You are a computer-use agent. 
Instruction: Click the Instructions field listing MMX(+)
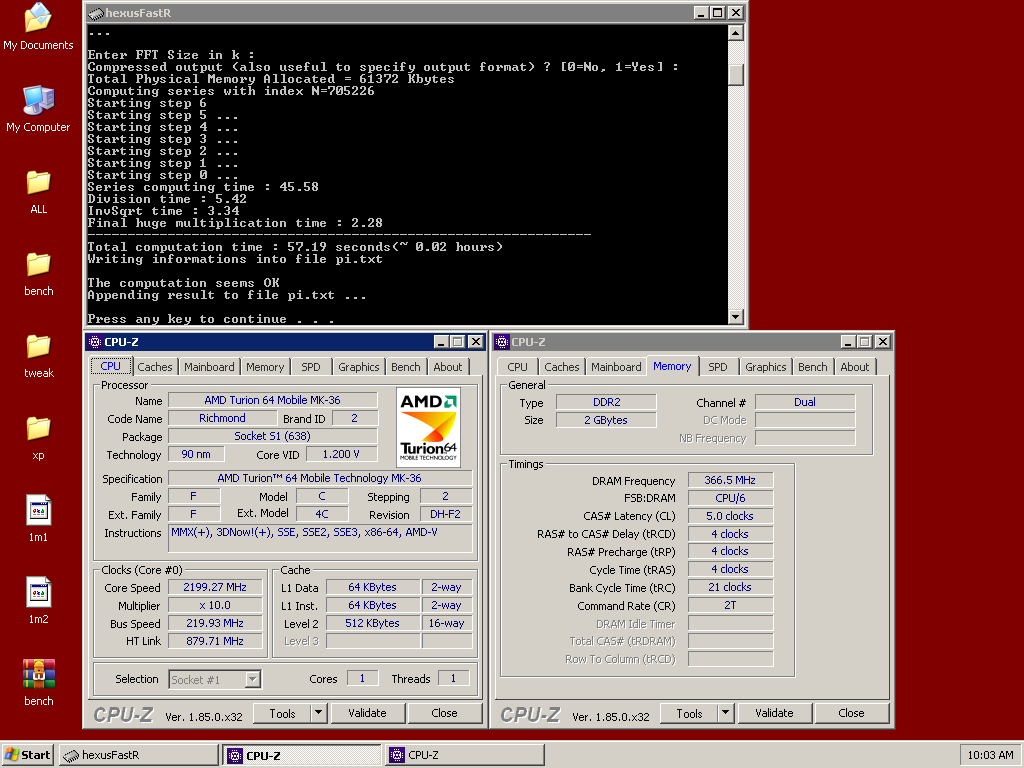tap(320, 539)
